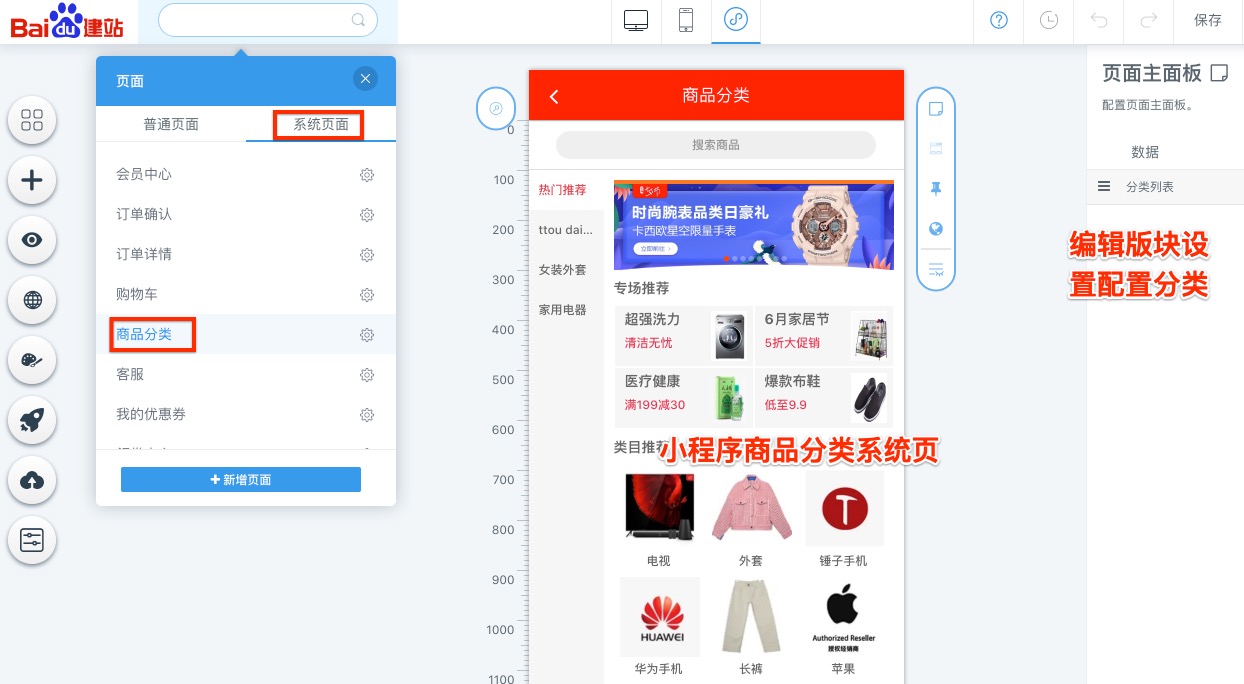Open the sliders settings icon in sidebar
1244x684 pixels.
pyautogui.click(x=32, y=541)
